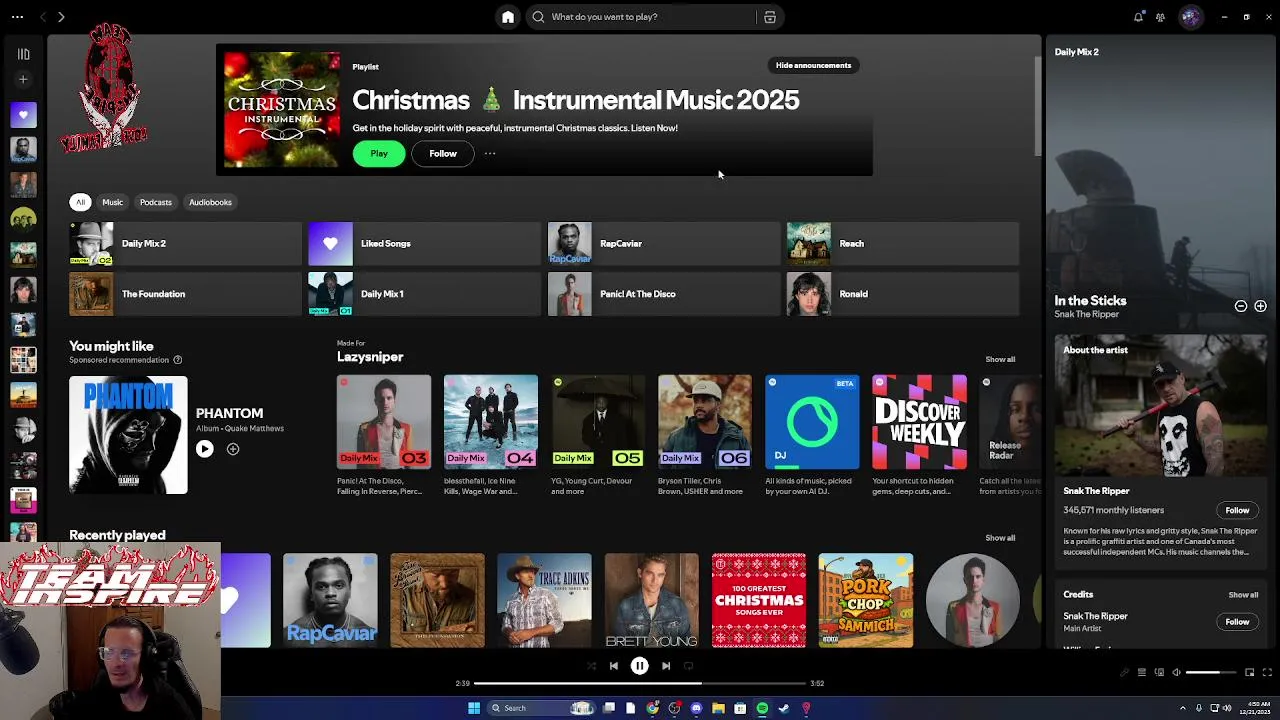Image resolution: width=1280 pixels, height=720 pixels.
Task: Open the mini player
Action: (1249, 673)
